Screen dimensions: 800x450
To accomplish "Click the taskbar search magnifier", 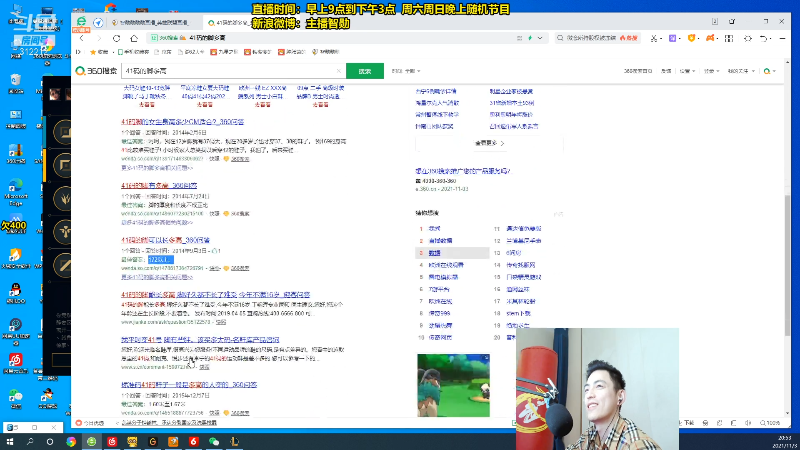I will pos(30,442).
